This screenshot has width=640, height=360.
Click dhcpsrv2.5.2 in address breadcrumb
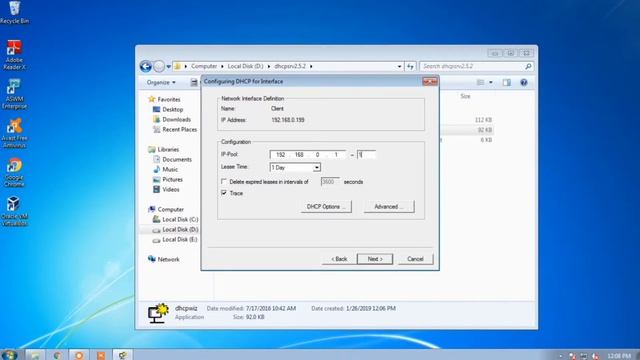pos(290,66)
